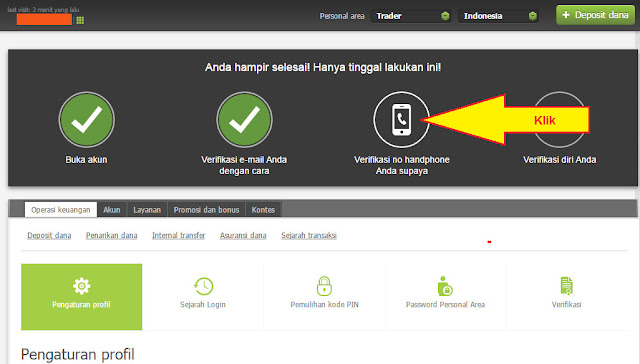Click the Sejarah Login clock icon
The width and height of the screenshot is (640, 364).
coord(203,286)
